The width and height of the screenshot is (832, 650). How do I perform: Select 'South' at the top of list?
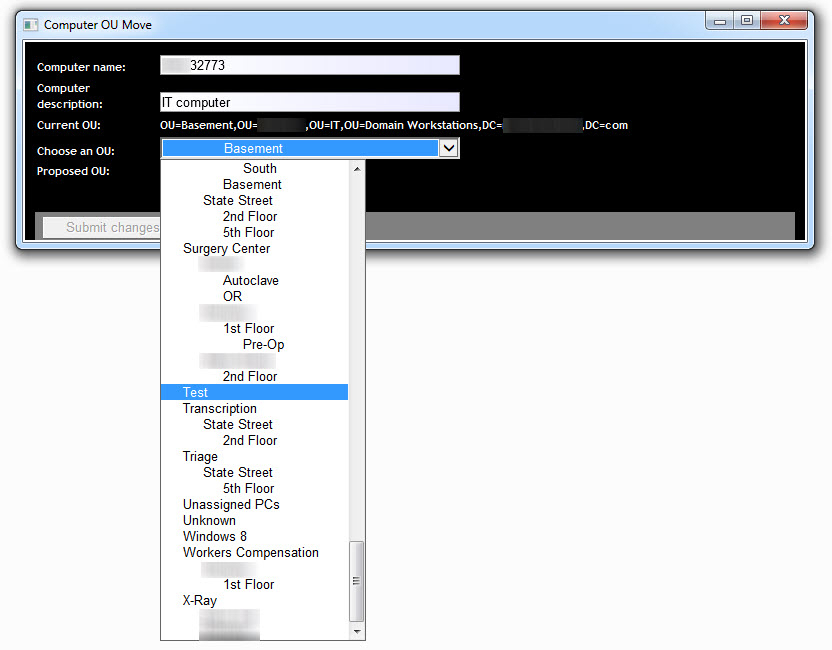[x=259, y=168]
